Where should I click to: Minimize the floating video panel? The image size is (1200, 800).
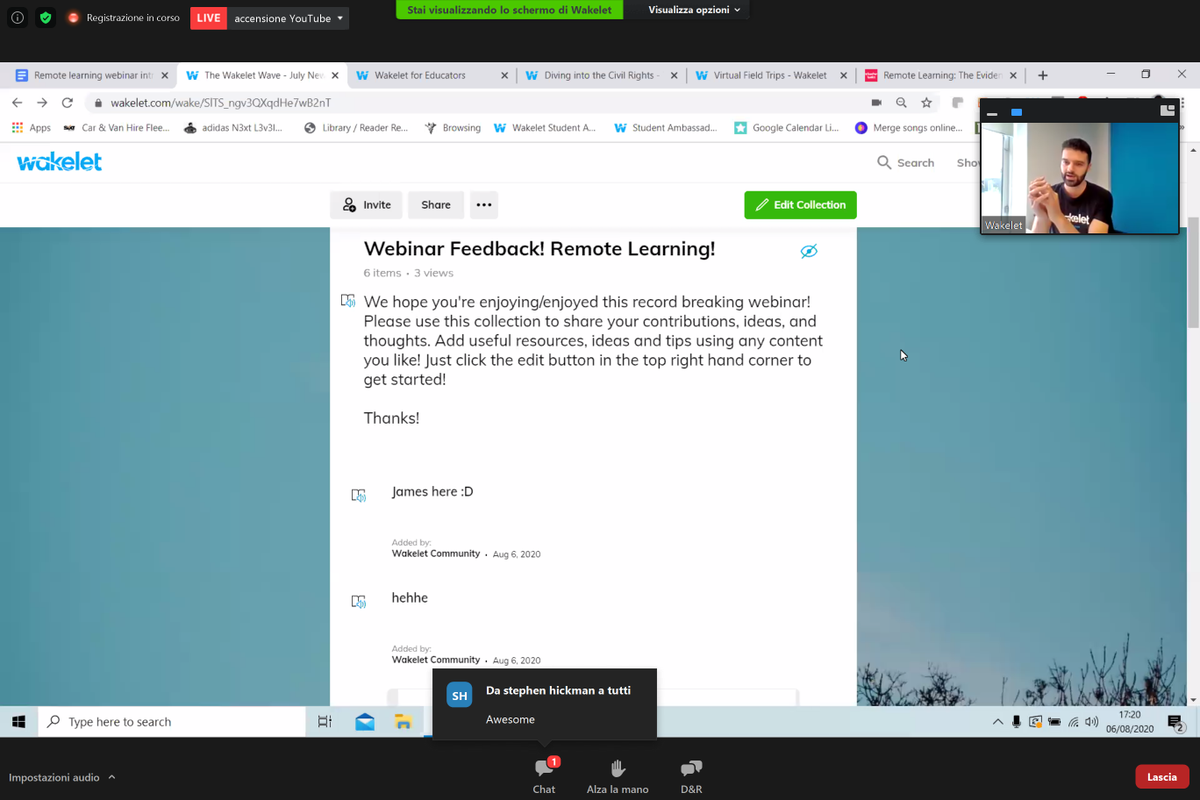coord(992,113)
